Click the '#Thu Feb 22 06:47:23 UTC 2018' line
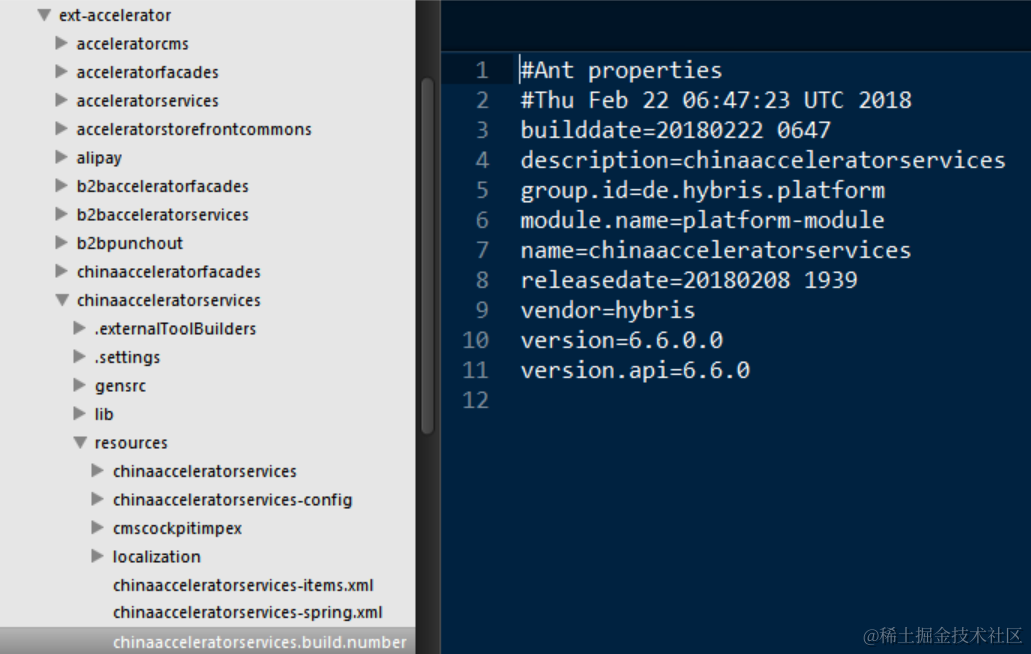Image resolution: width=1031 pixels, height=654 pixels. [716, 101]
